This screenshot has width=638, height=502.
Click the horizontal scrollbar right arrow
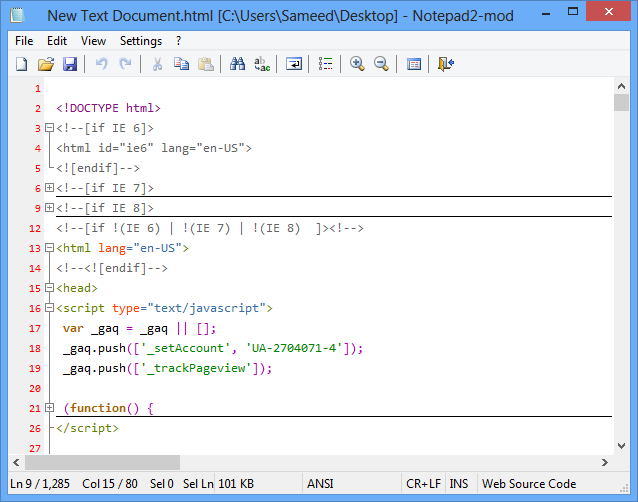605,463
